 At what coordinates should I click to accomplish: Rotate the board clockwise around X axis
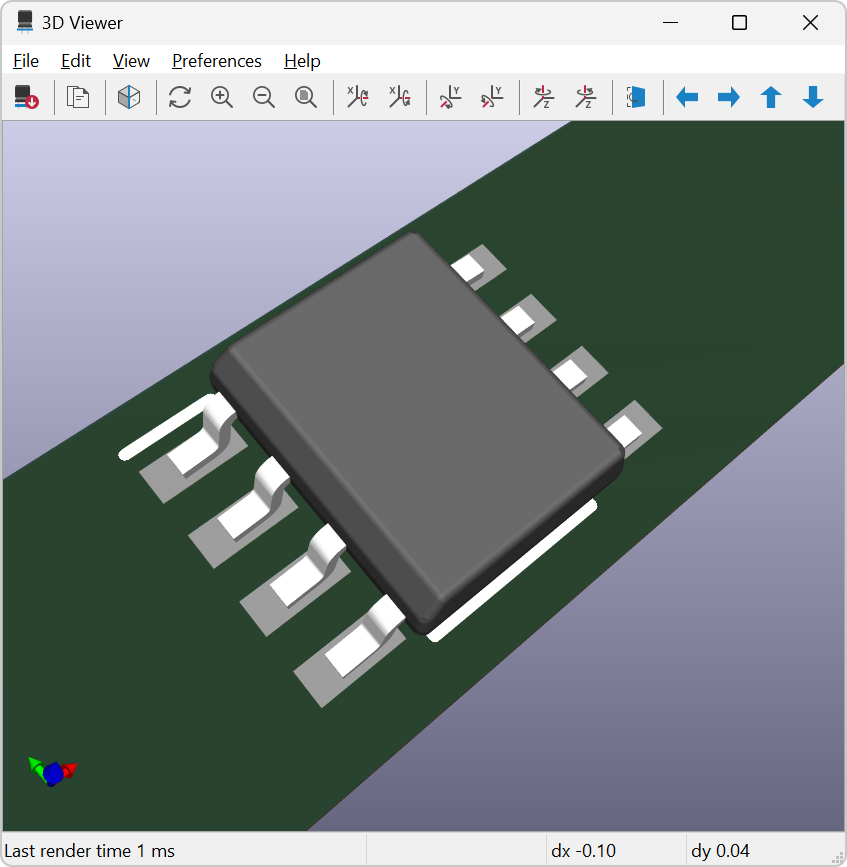(356, 97)
